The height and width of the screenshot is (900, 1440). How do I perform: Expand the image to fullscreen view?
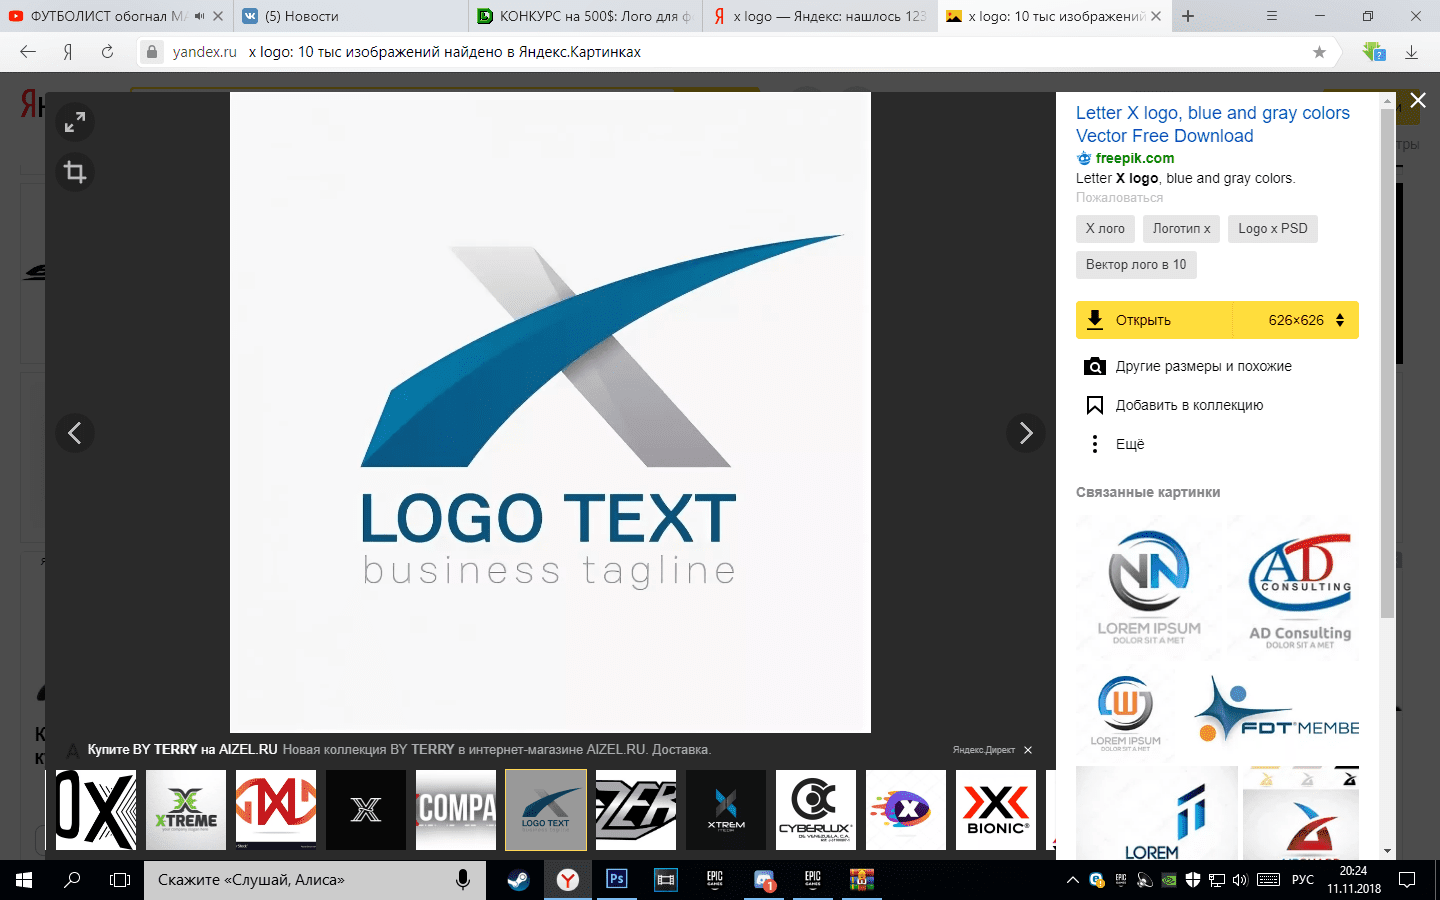[75, 123]
